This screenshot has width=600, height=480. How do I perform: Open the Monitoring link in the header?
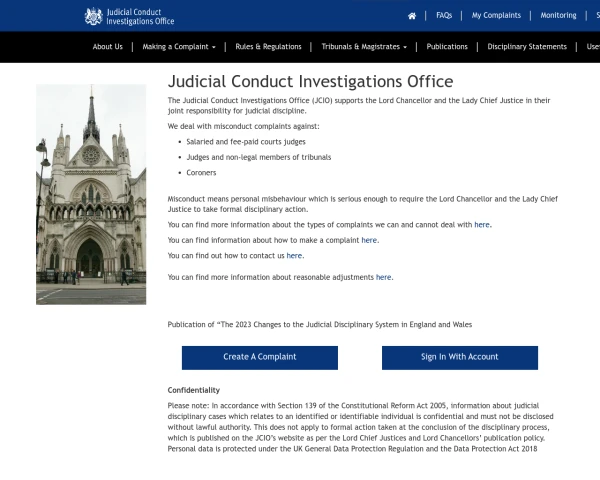point(558,16)
